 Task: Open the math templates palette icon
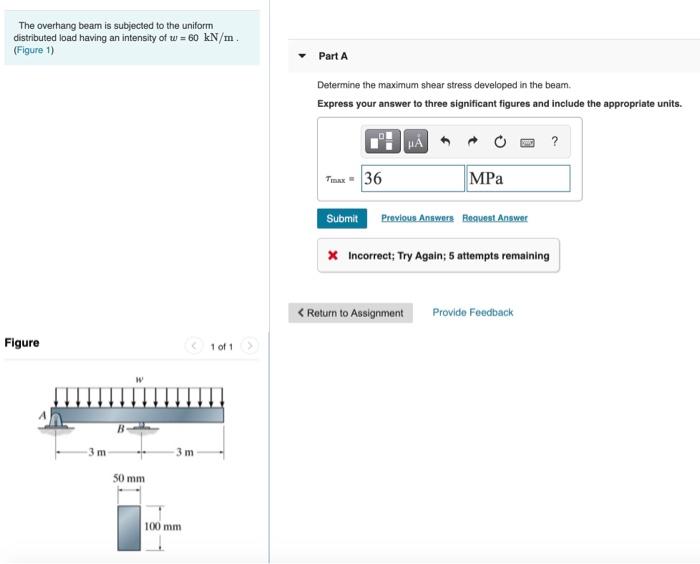(x=383, y=142)
